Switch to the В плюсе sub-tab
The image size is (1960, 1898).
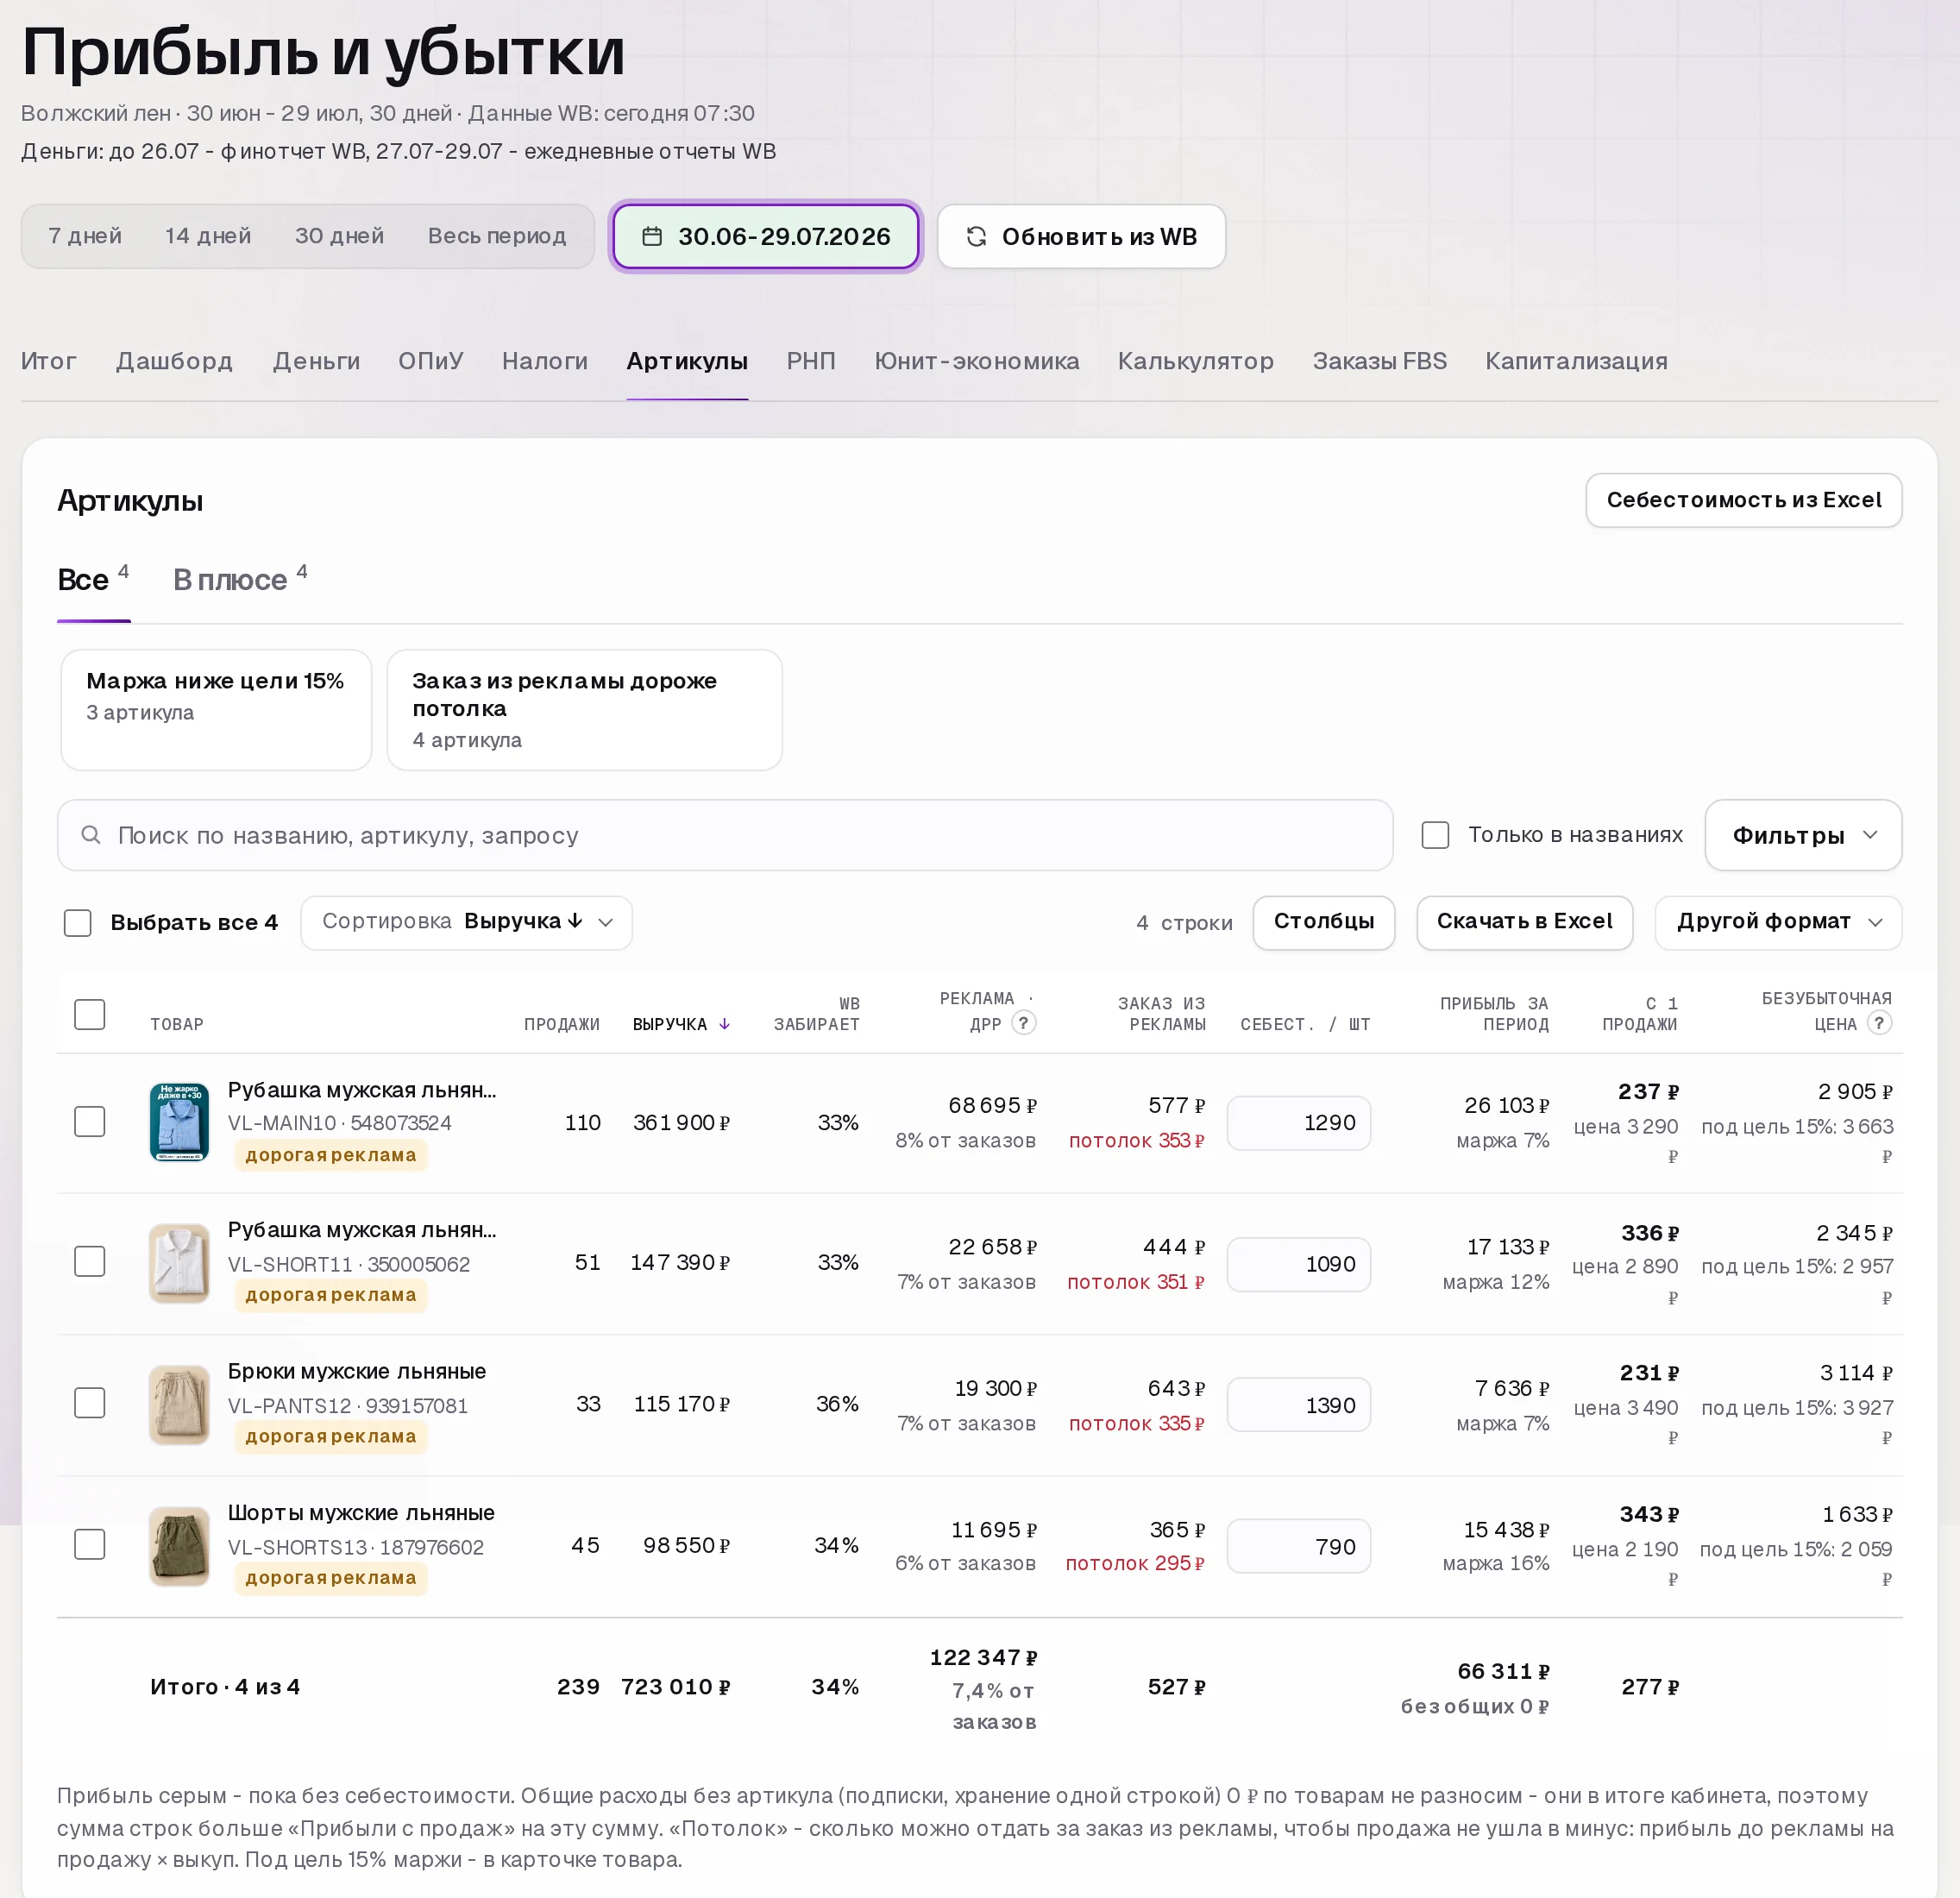(239, 580)
